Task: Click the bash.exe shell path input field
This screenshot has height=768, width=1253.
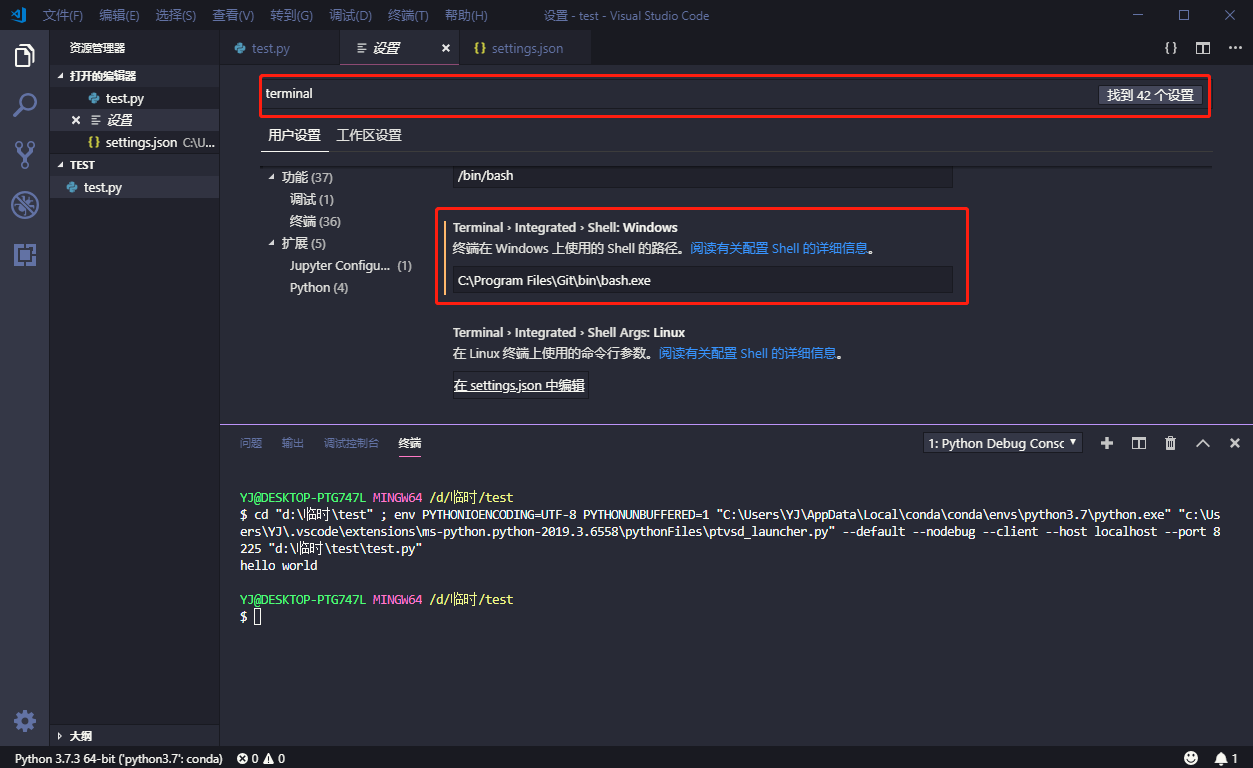Action: [702, 280]
